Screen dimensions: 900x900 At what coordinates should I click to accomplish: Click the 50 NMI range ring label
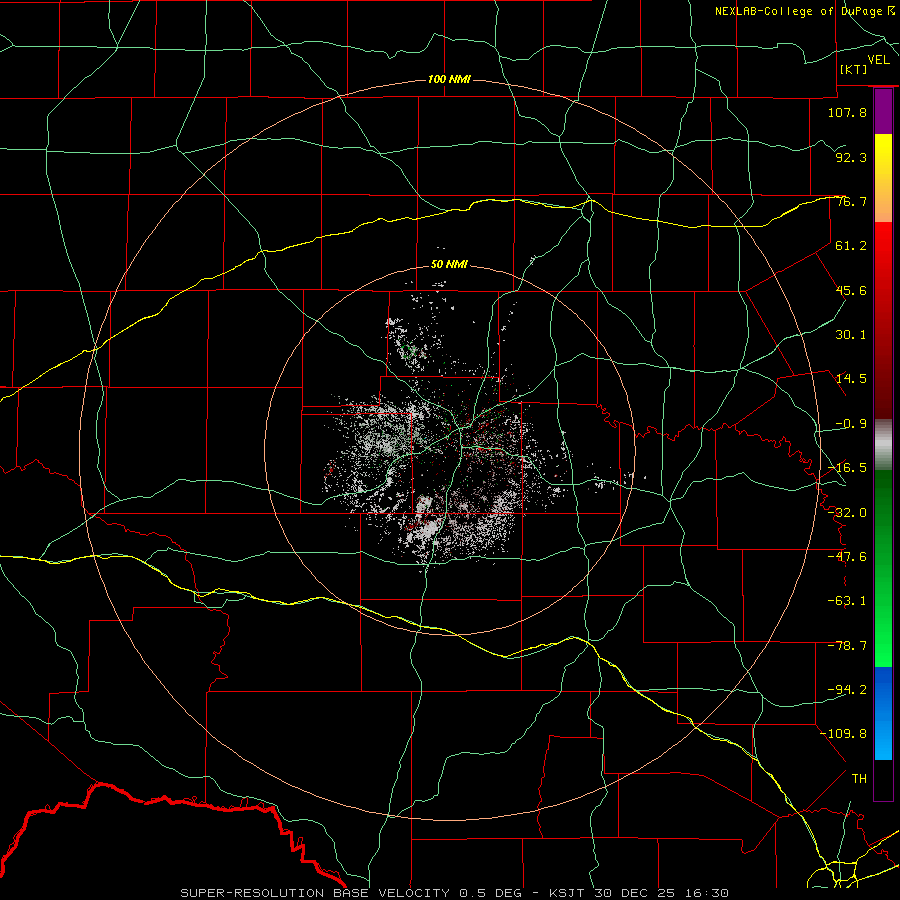(449, 265)
